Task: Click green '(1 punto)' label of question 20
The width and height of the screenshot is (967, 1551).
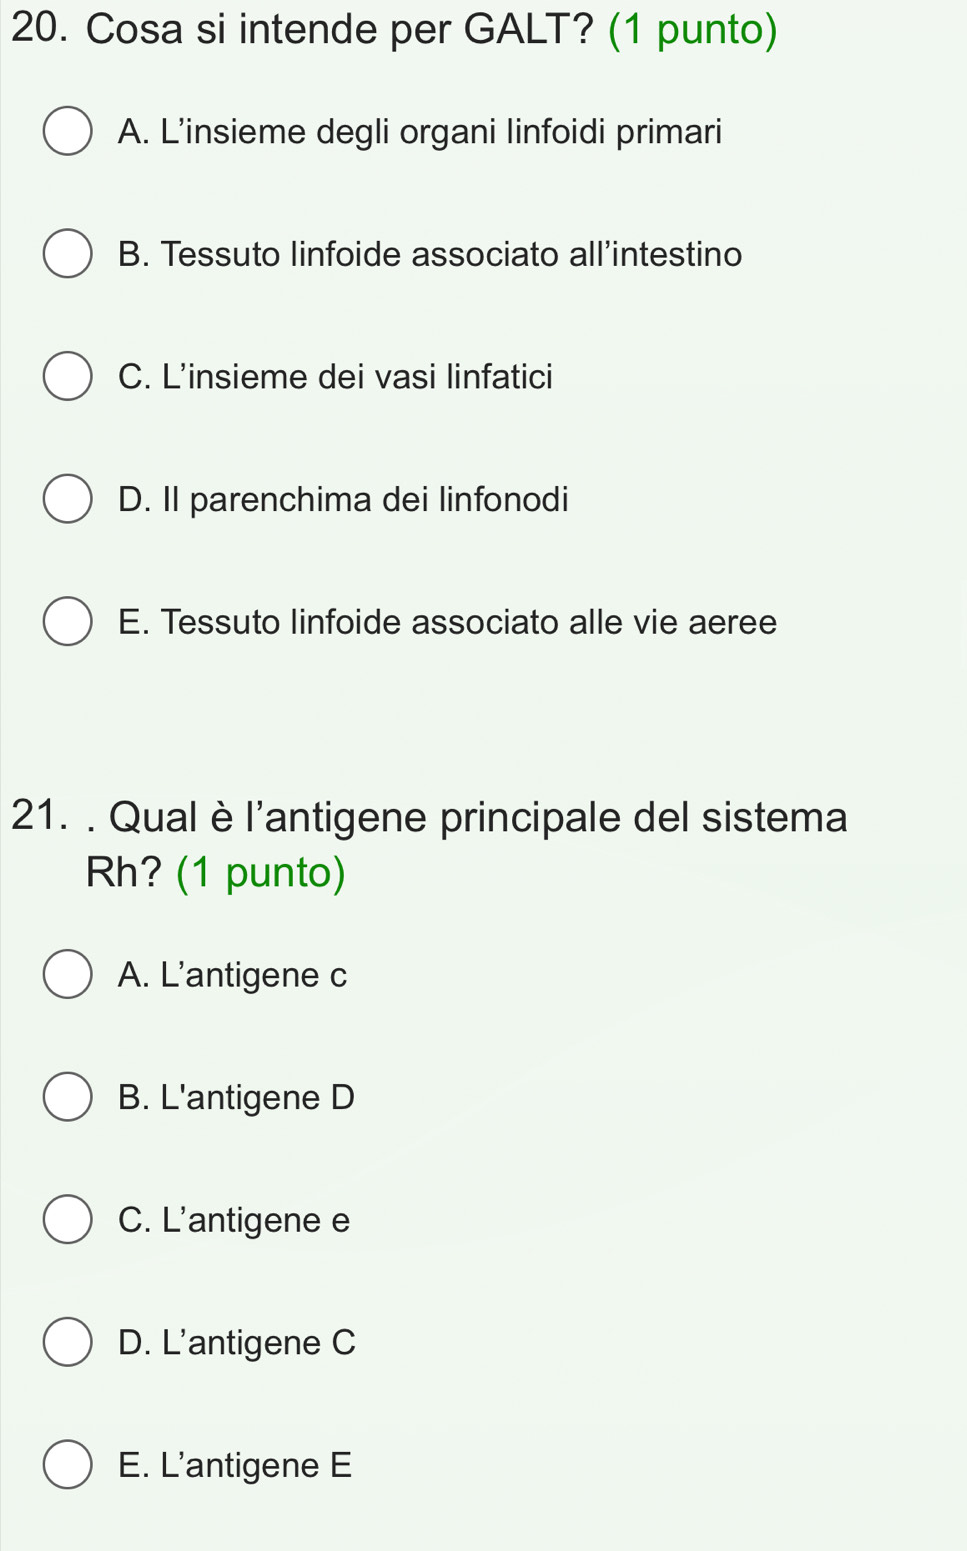Action: (692, 30)
